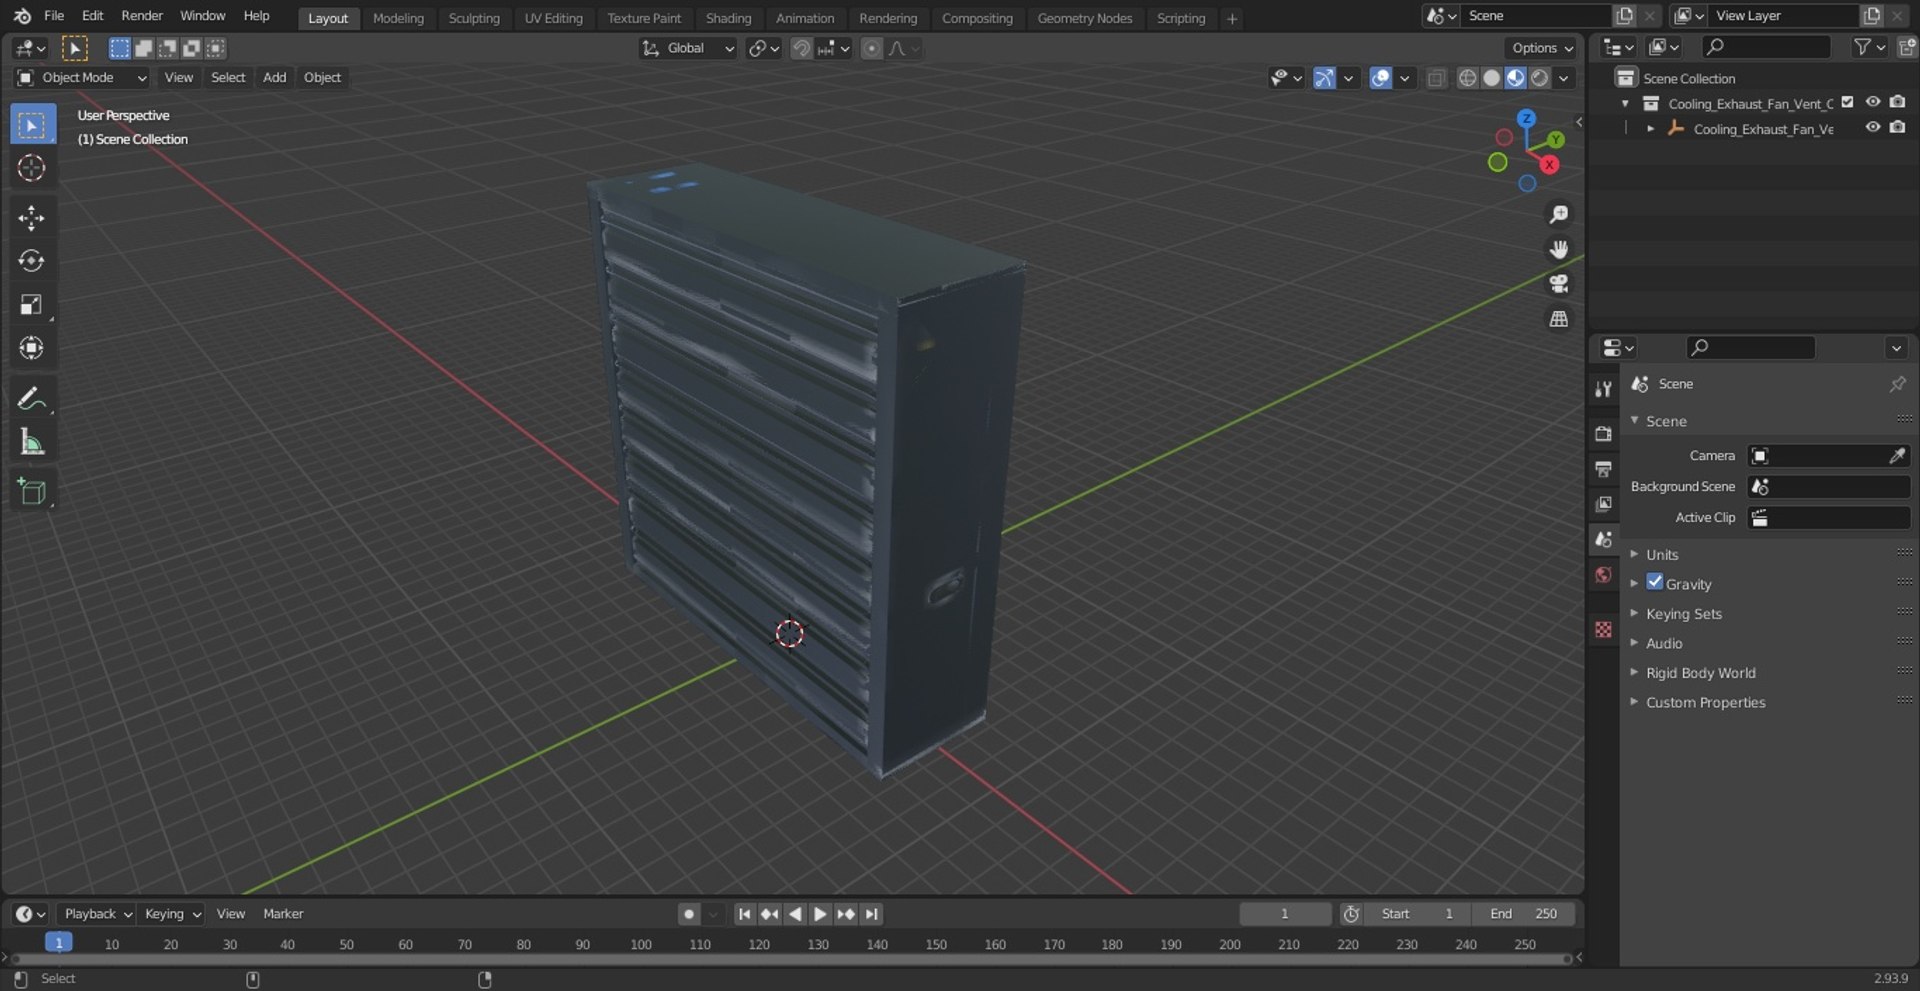Click the End frame field
This screenshot has height=991, width=1920.
coord(1523,914)
